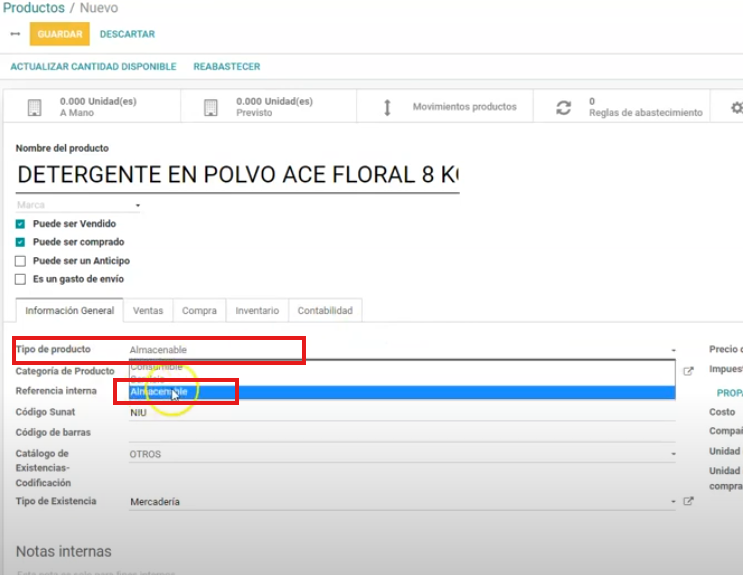Click the Costo label on the right

point(722,412)
